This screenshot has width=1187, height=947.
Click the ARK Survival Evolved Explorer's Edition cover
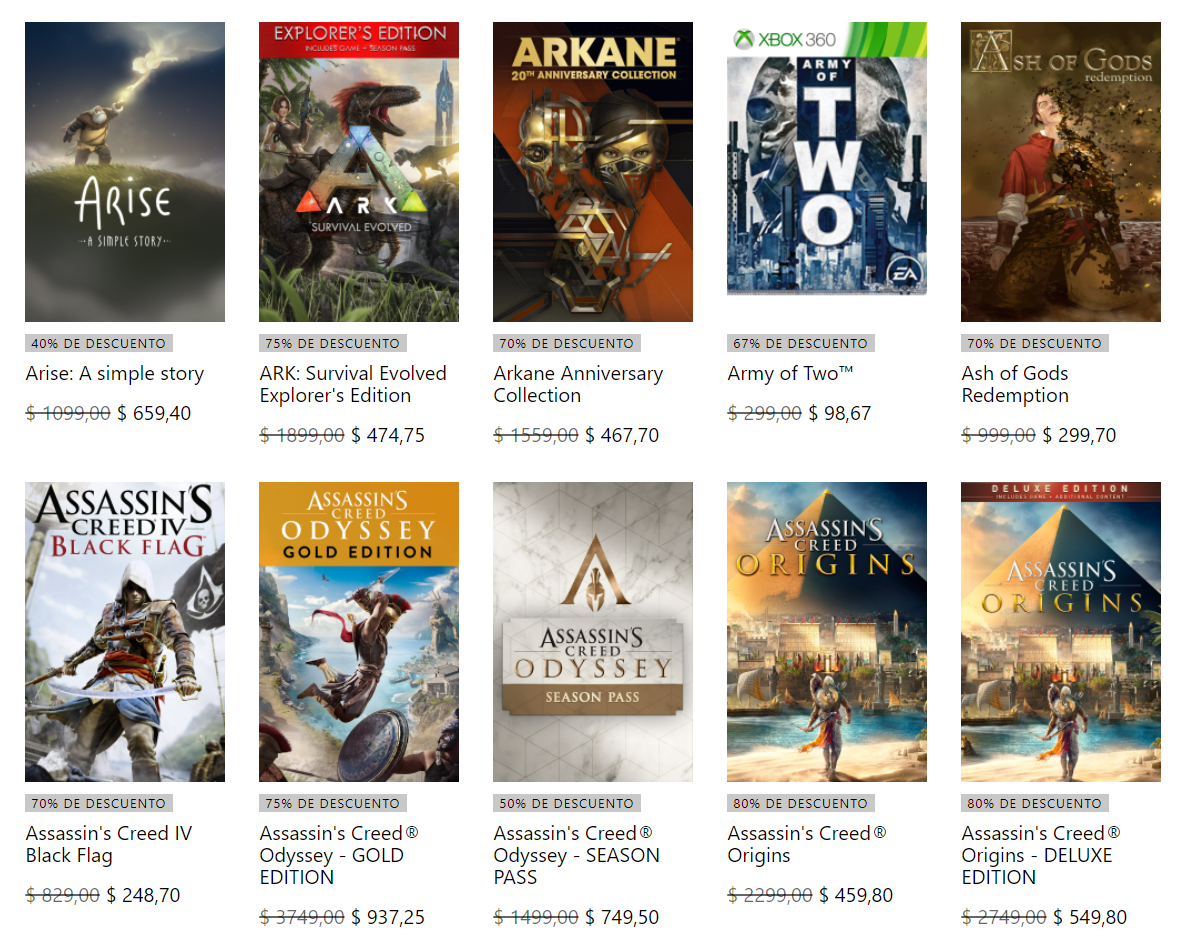click(359, 172)
